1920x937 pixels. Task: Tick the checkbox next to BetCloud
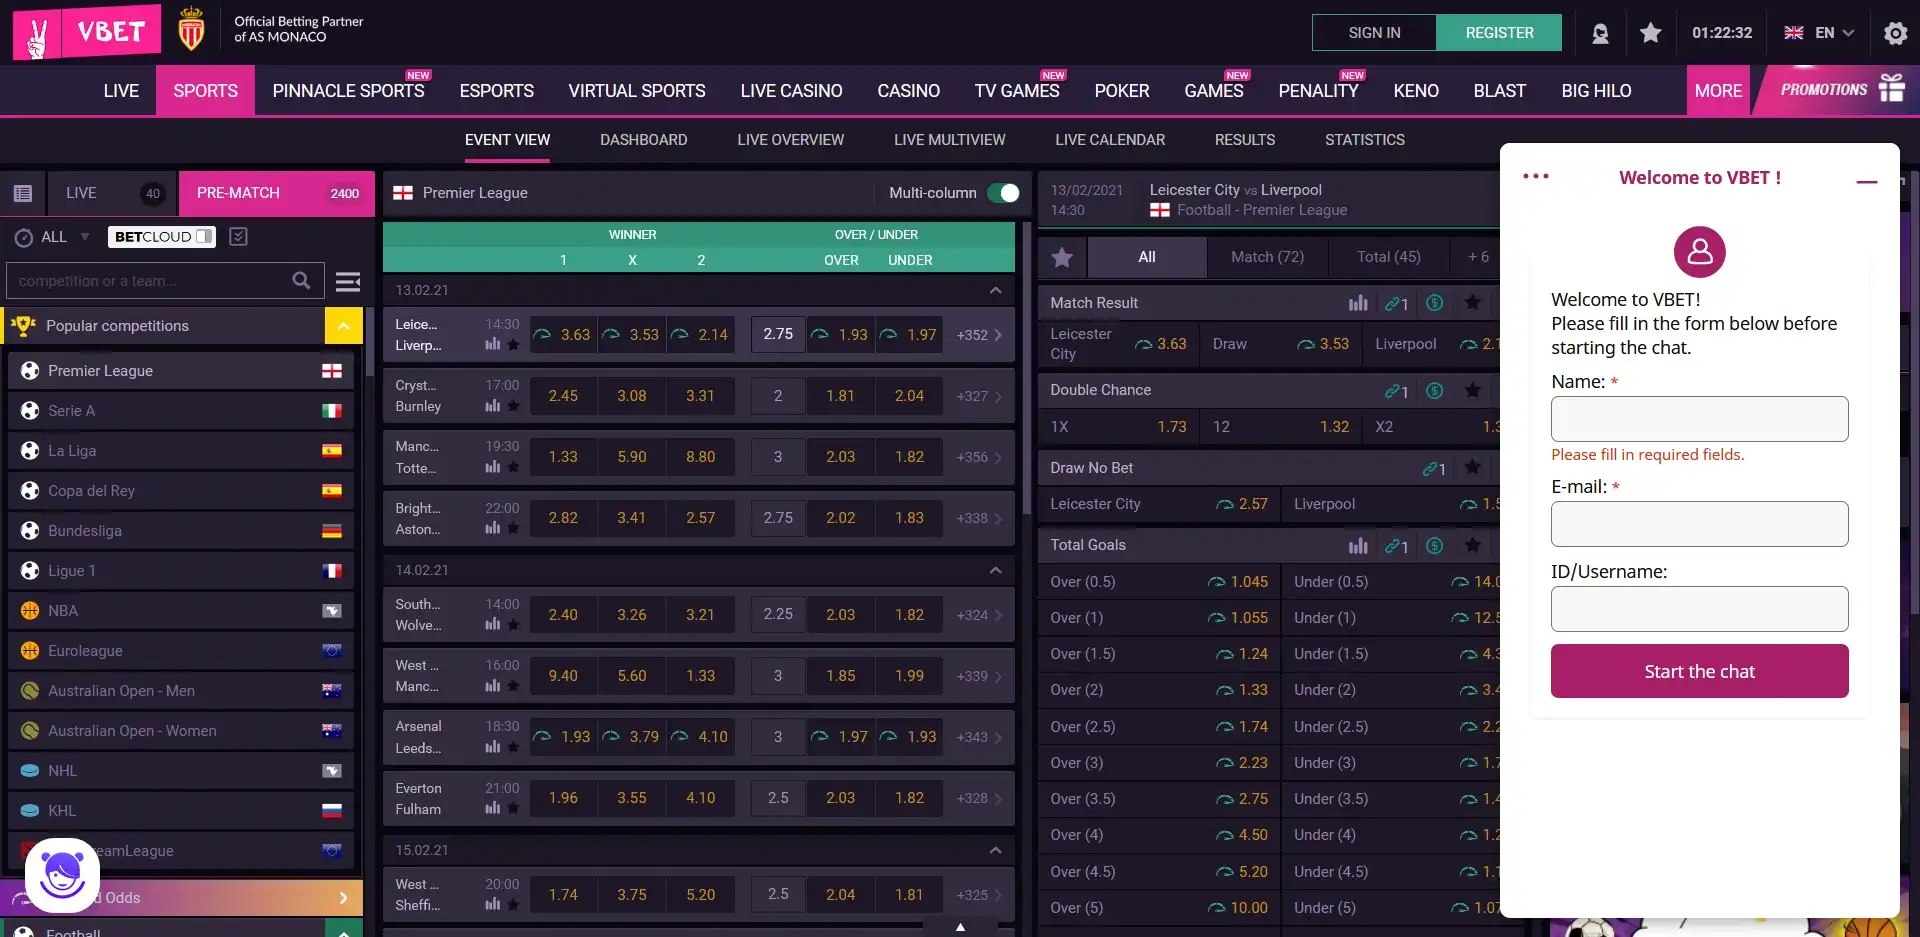238,237
